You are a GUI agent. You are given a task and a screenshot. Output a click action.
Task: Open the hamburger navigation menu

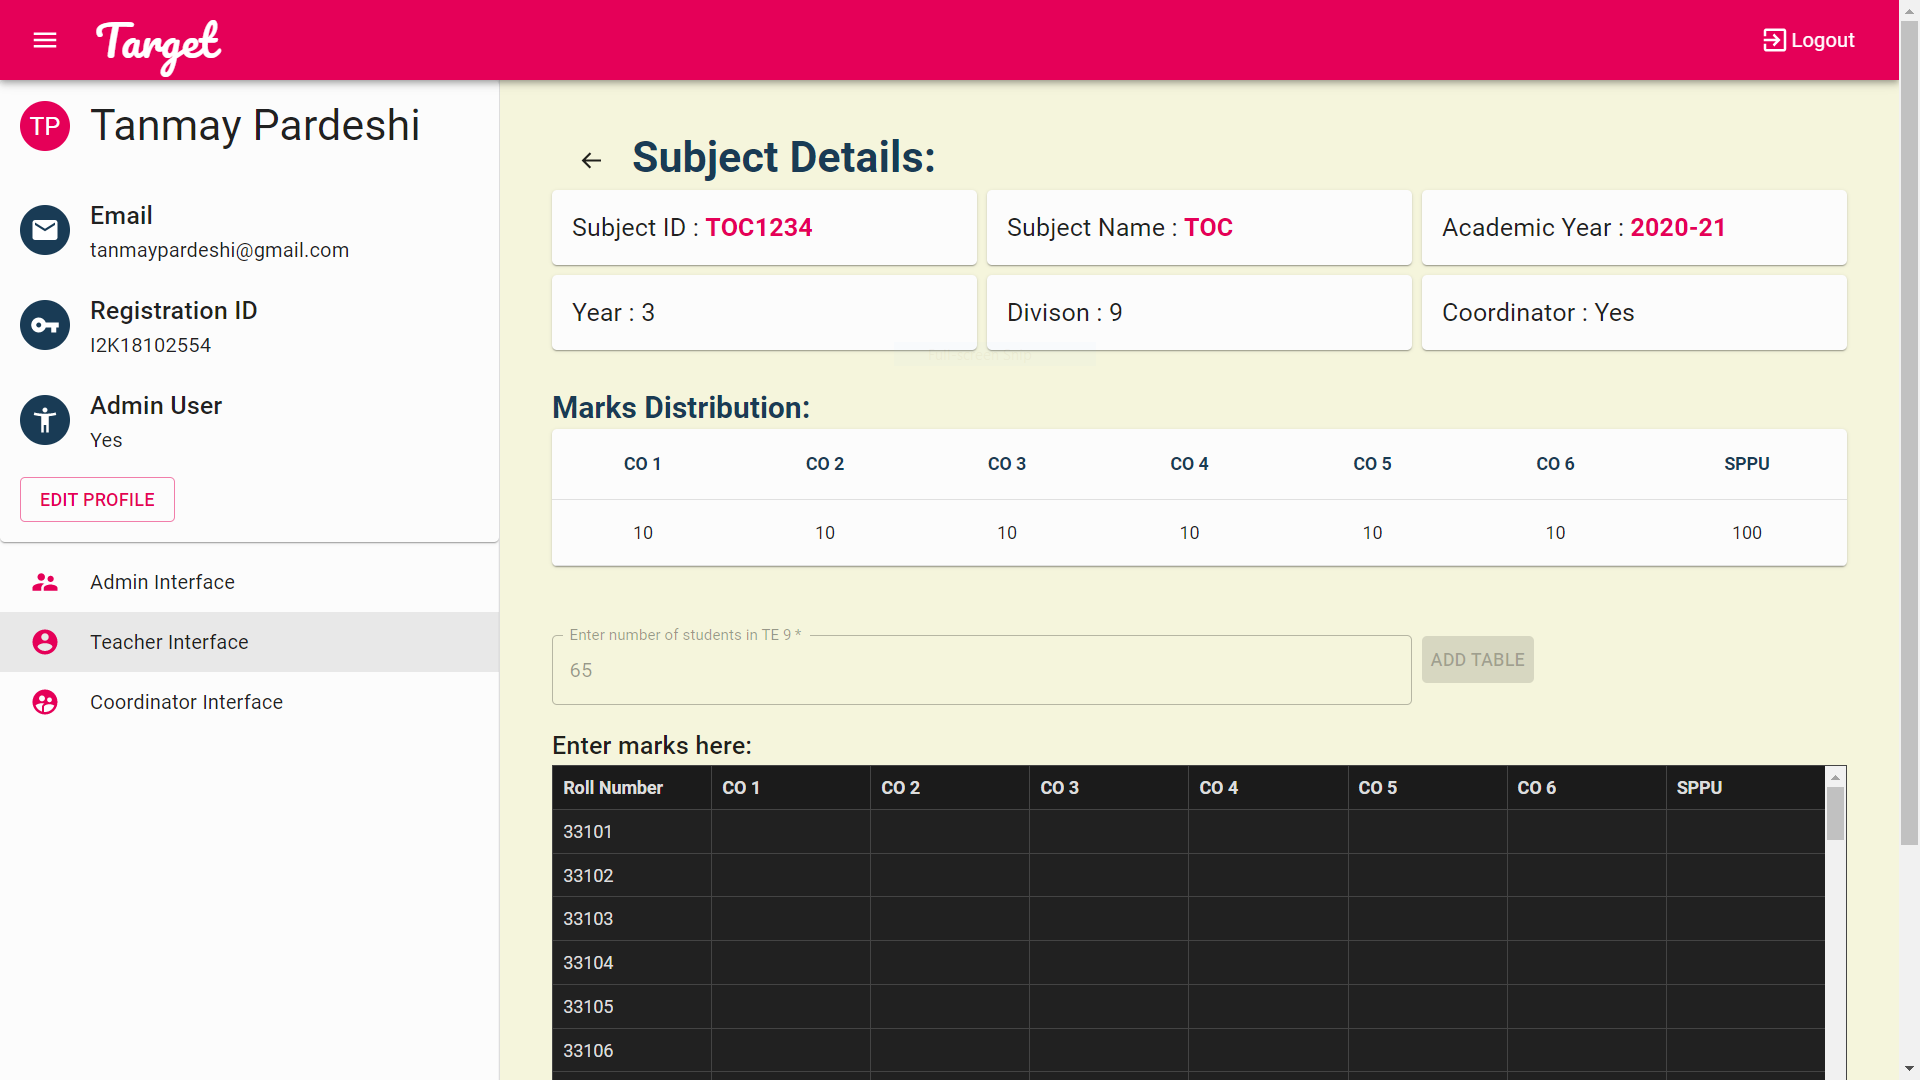click(x=45, y=40)
